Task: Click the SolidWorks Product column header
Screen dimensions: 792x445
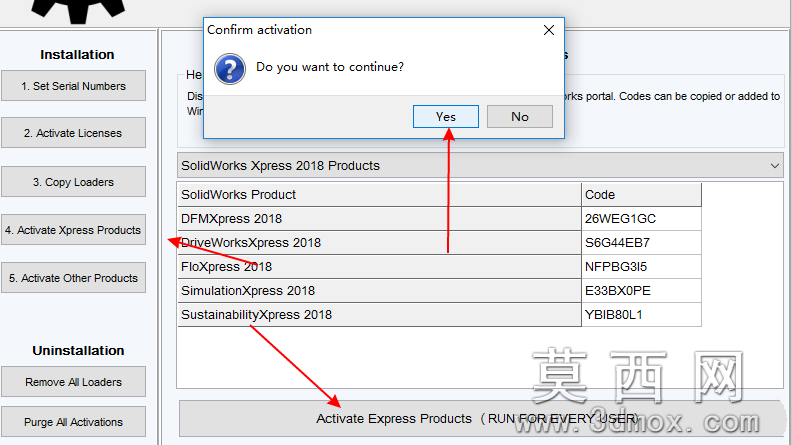Action: click(379, 194)
